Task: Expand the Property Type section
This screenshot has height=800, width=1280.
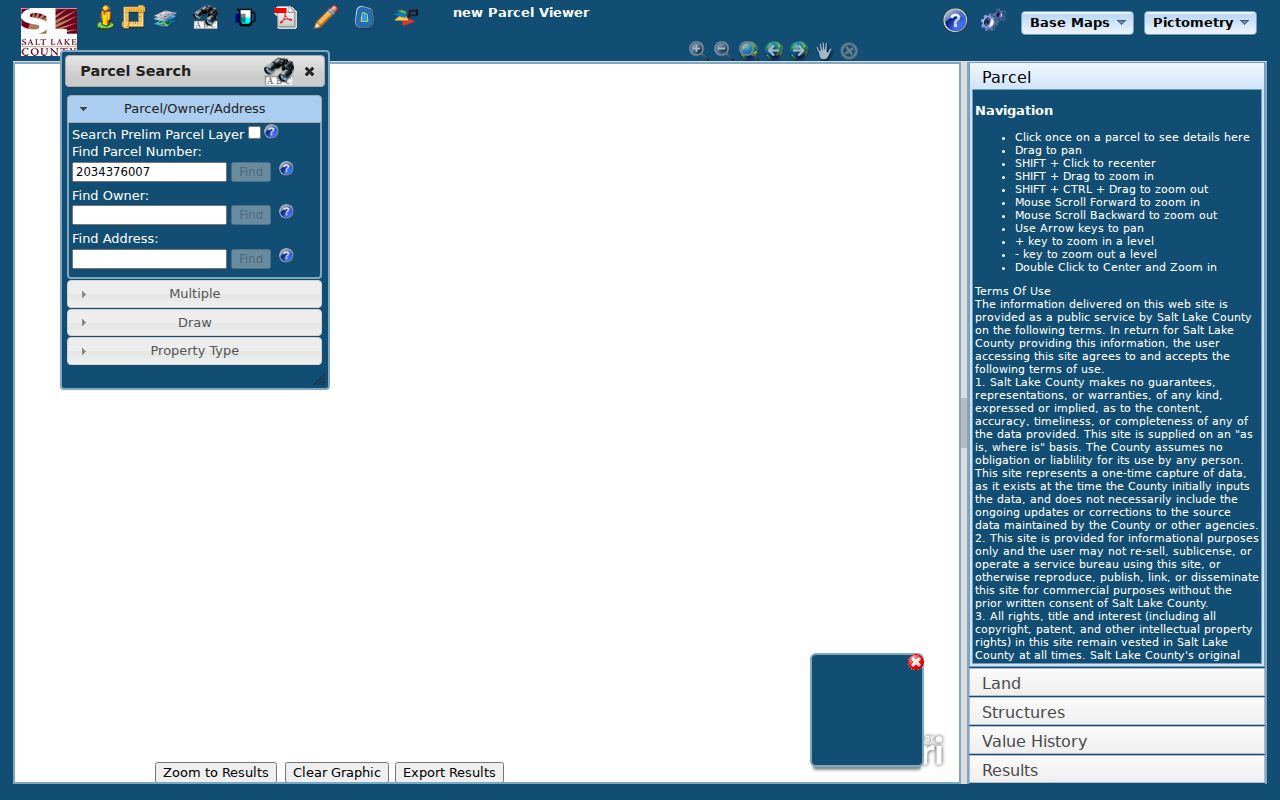Action: coord(194,351)
